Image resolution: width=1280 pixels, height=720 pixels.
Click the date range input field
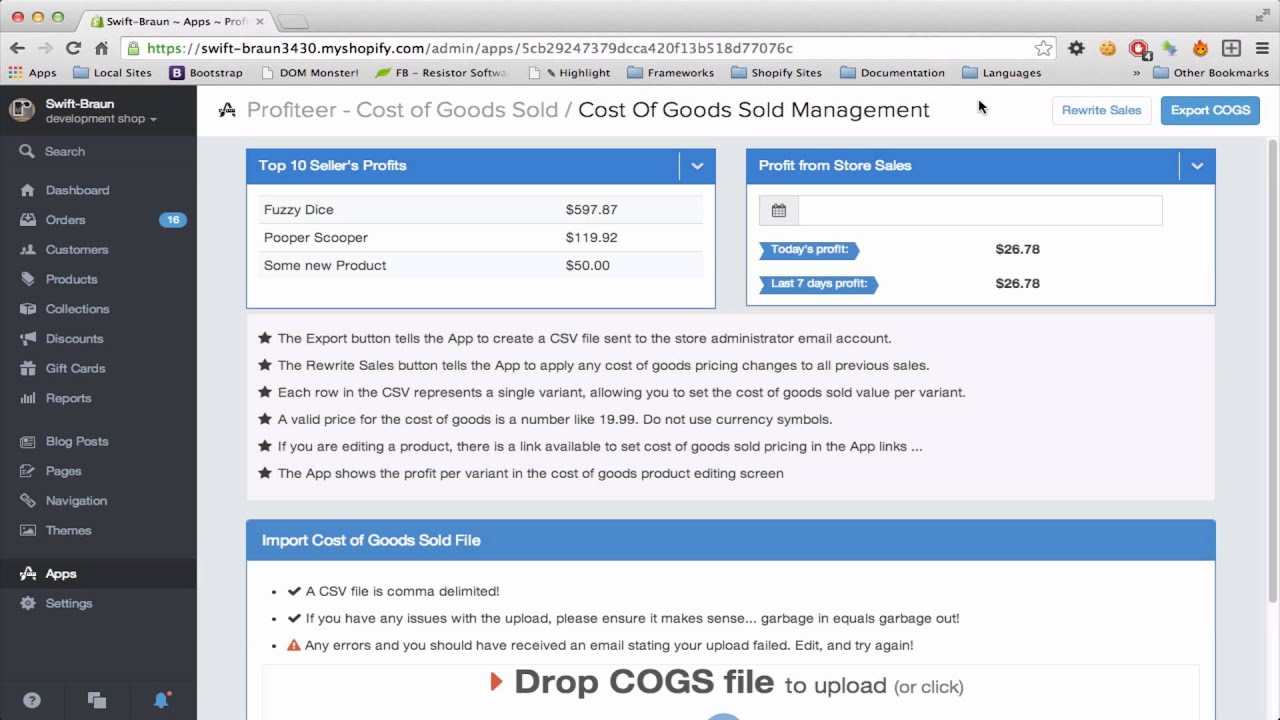point(980,210)
